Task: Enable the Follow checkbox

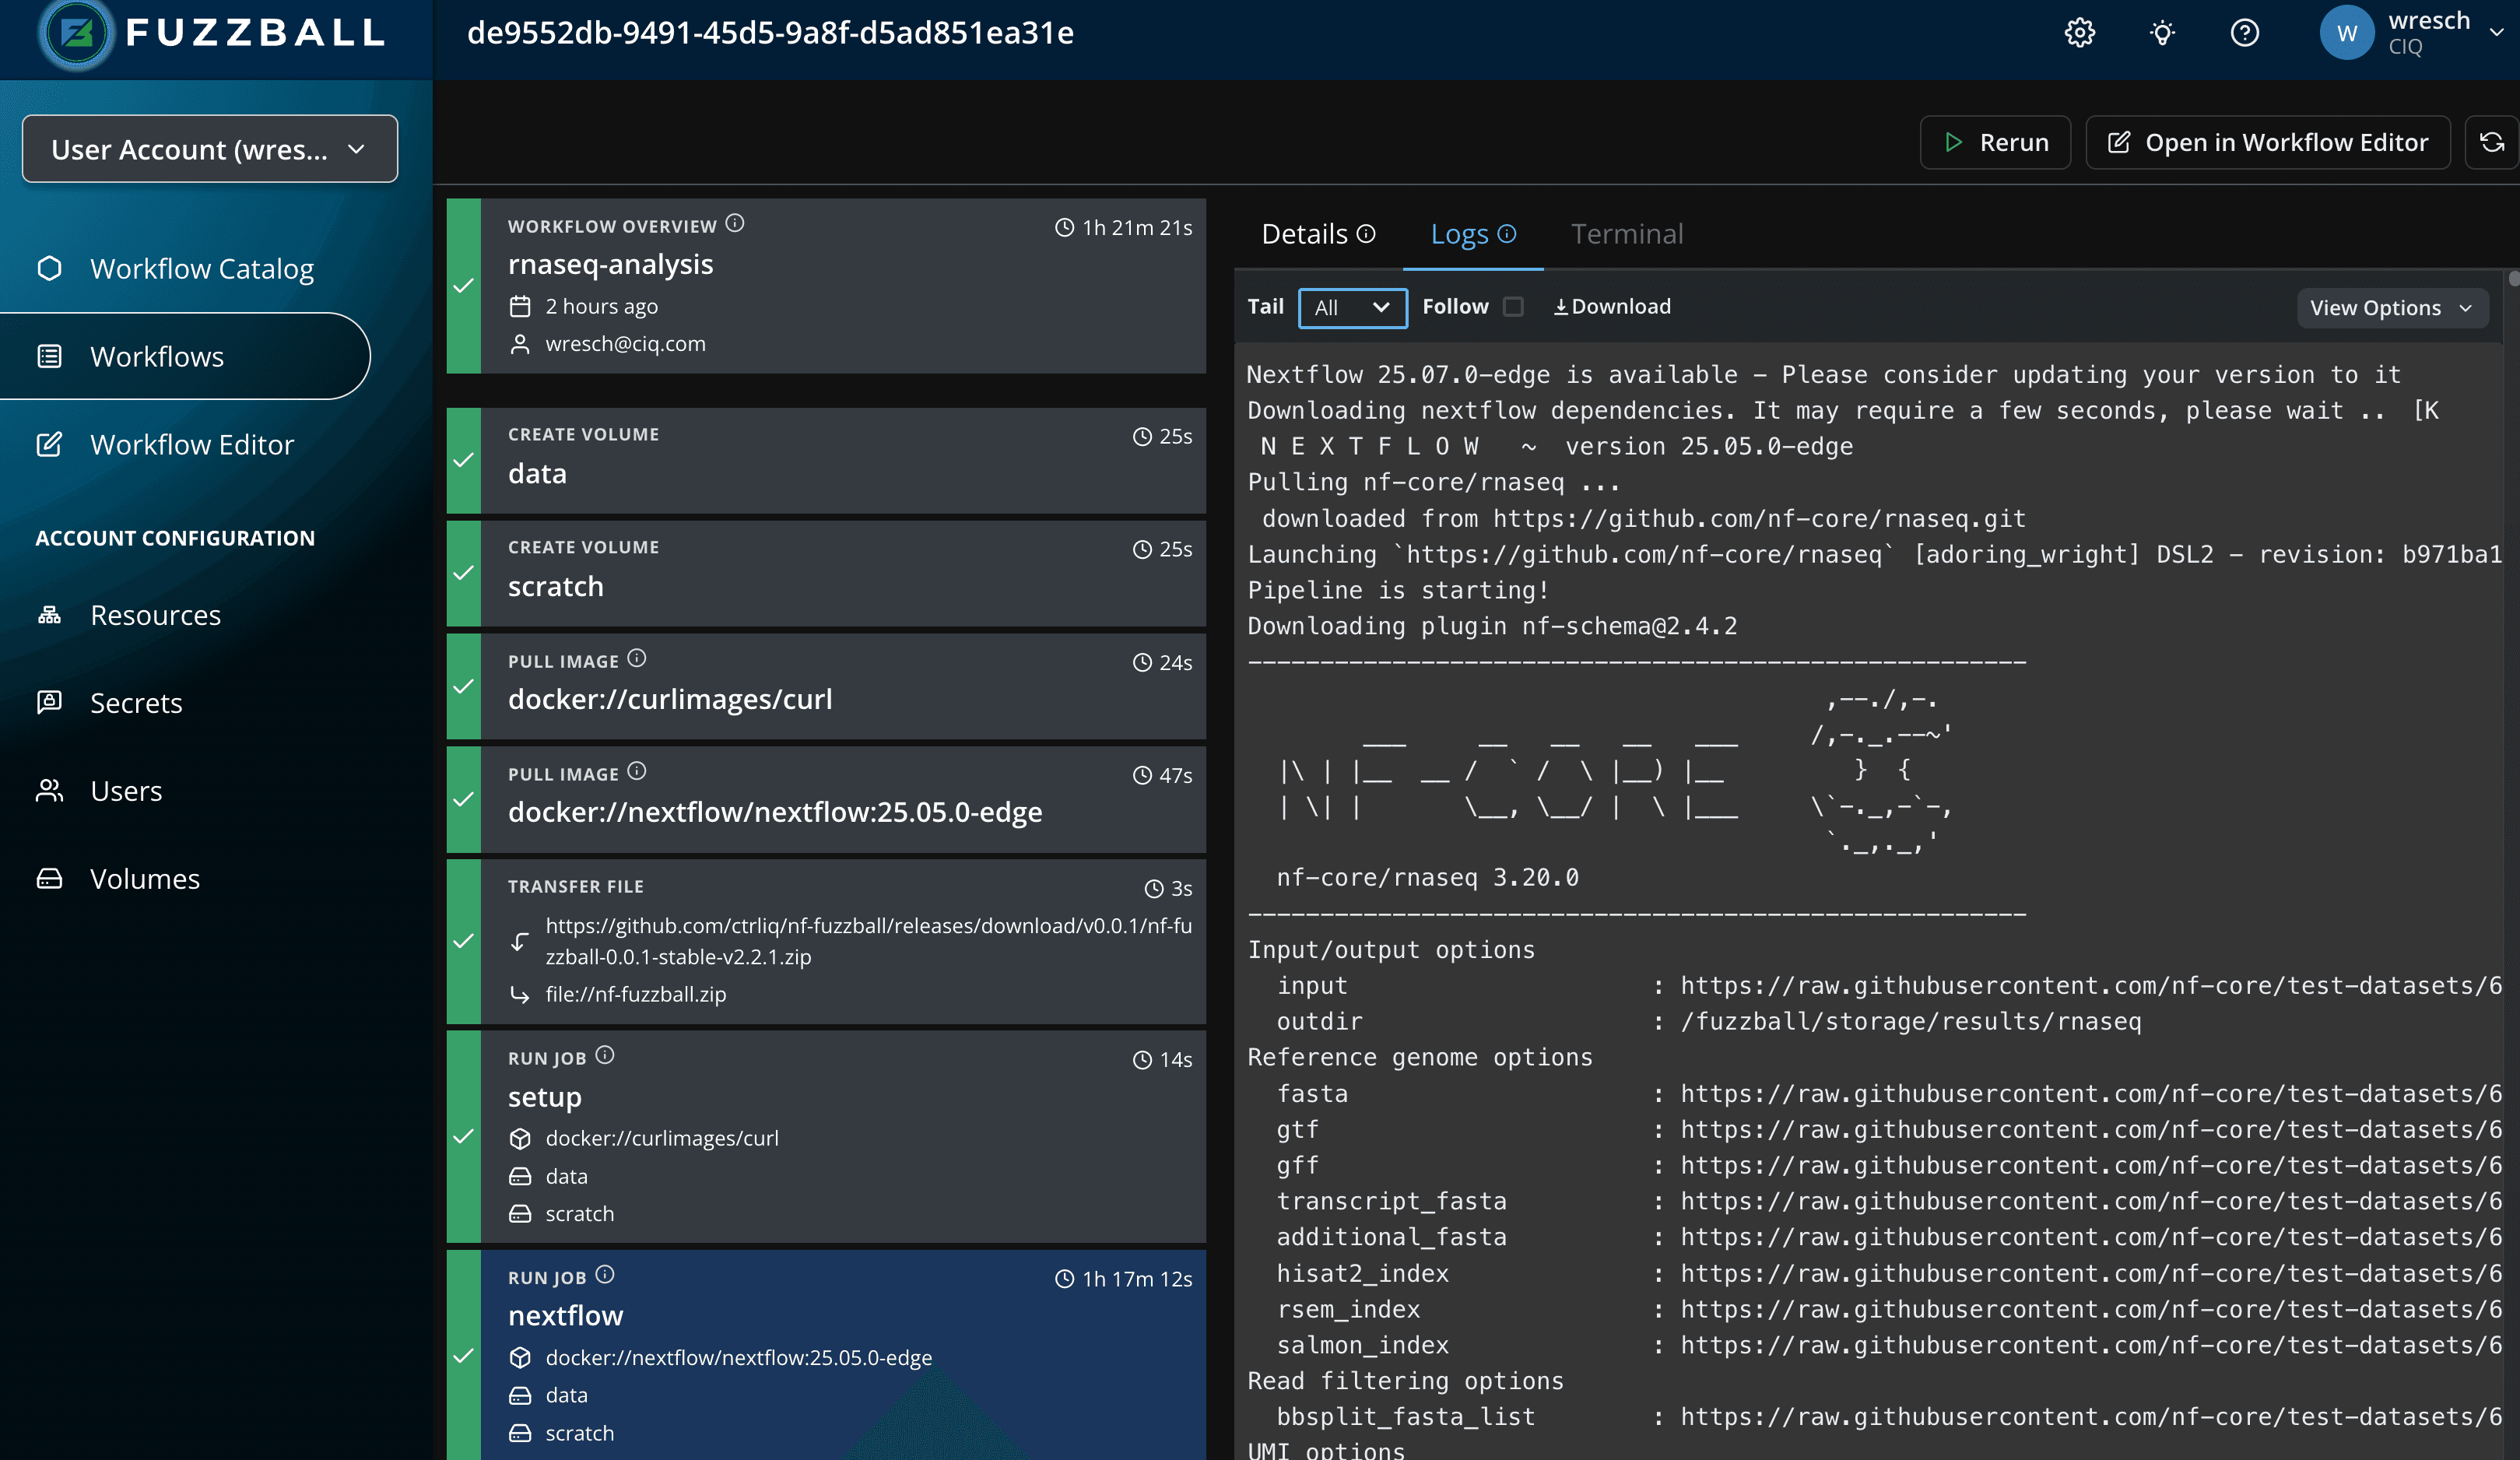Action: coord(1513,307)
